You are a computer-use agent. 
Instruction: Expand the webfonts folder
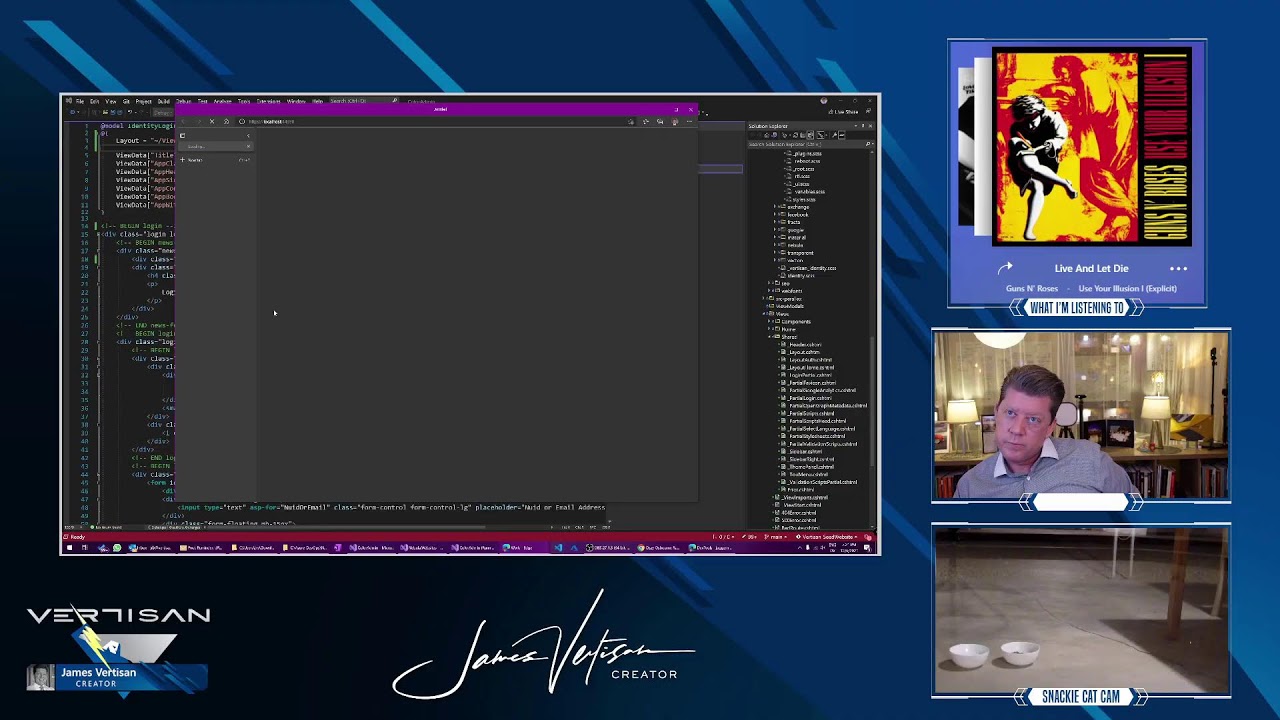click(x=769, y=290)
